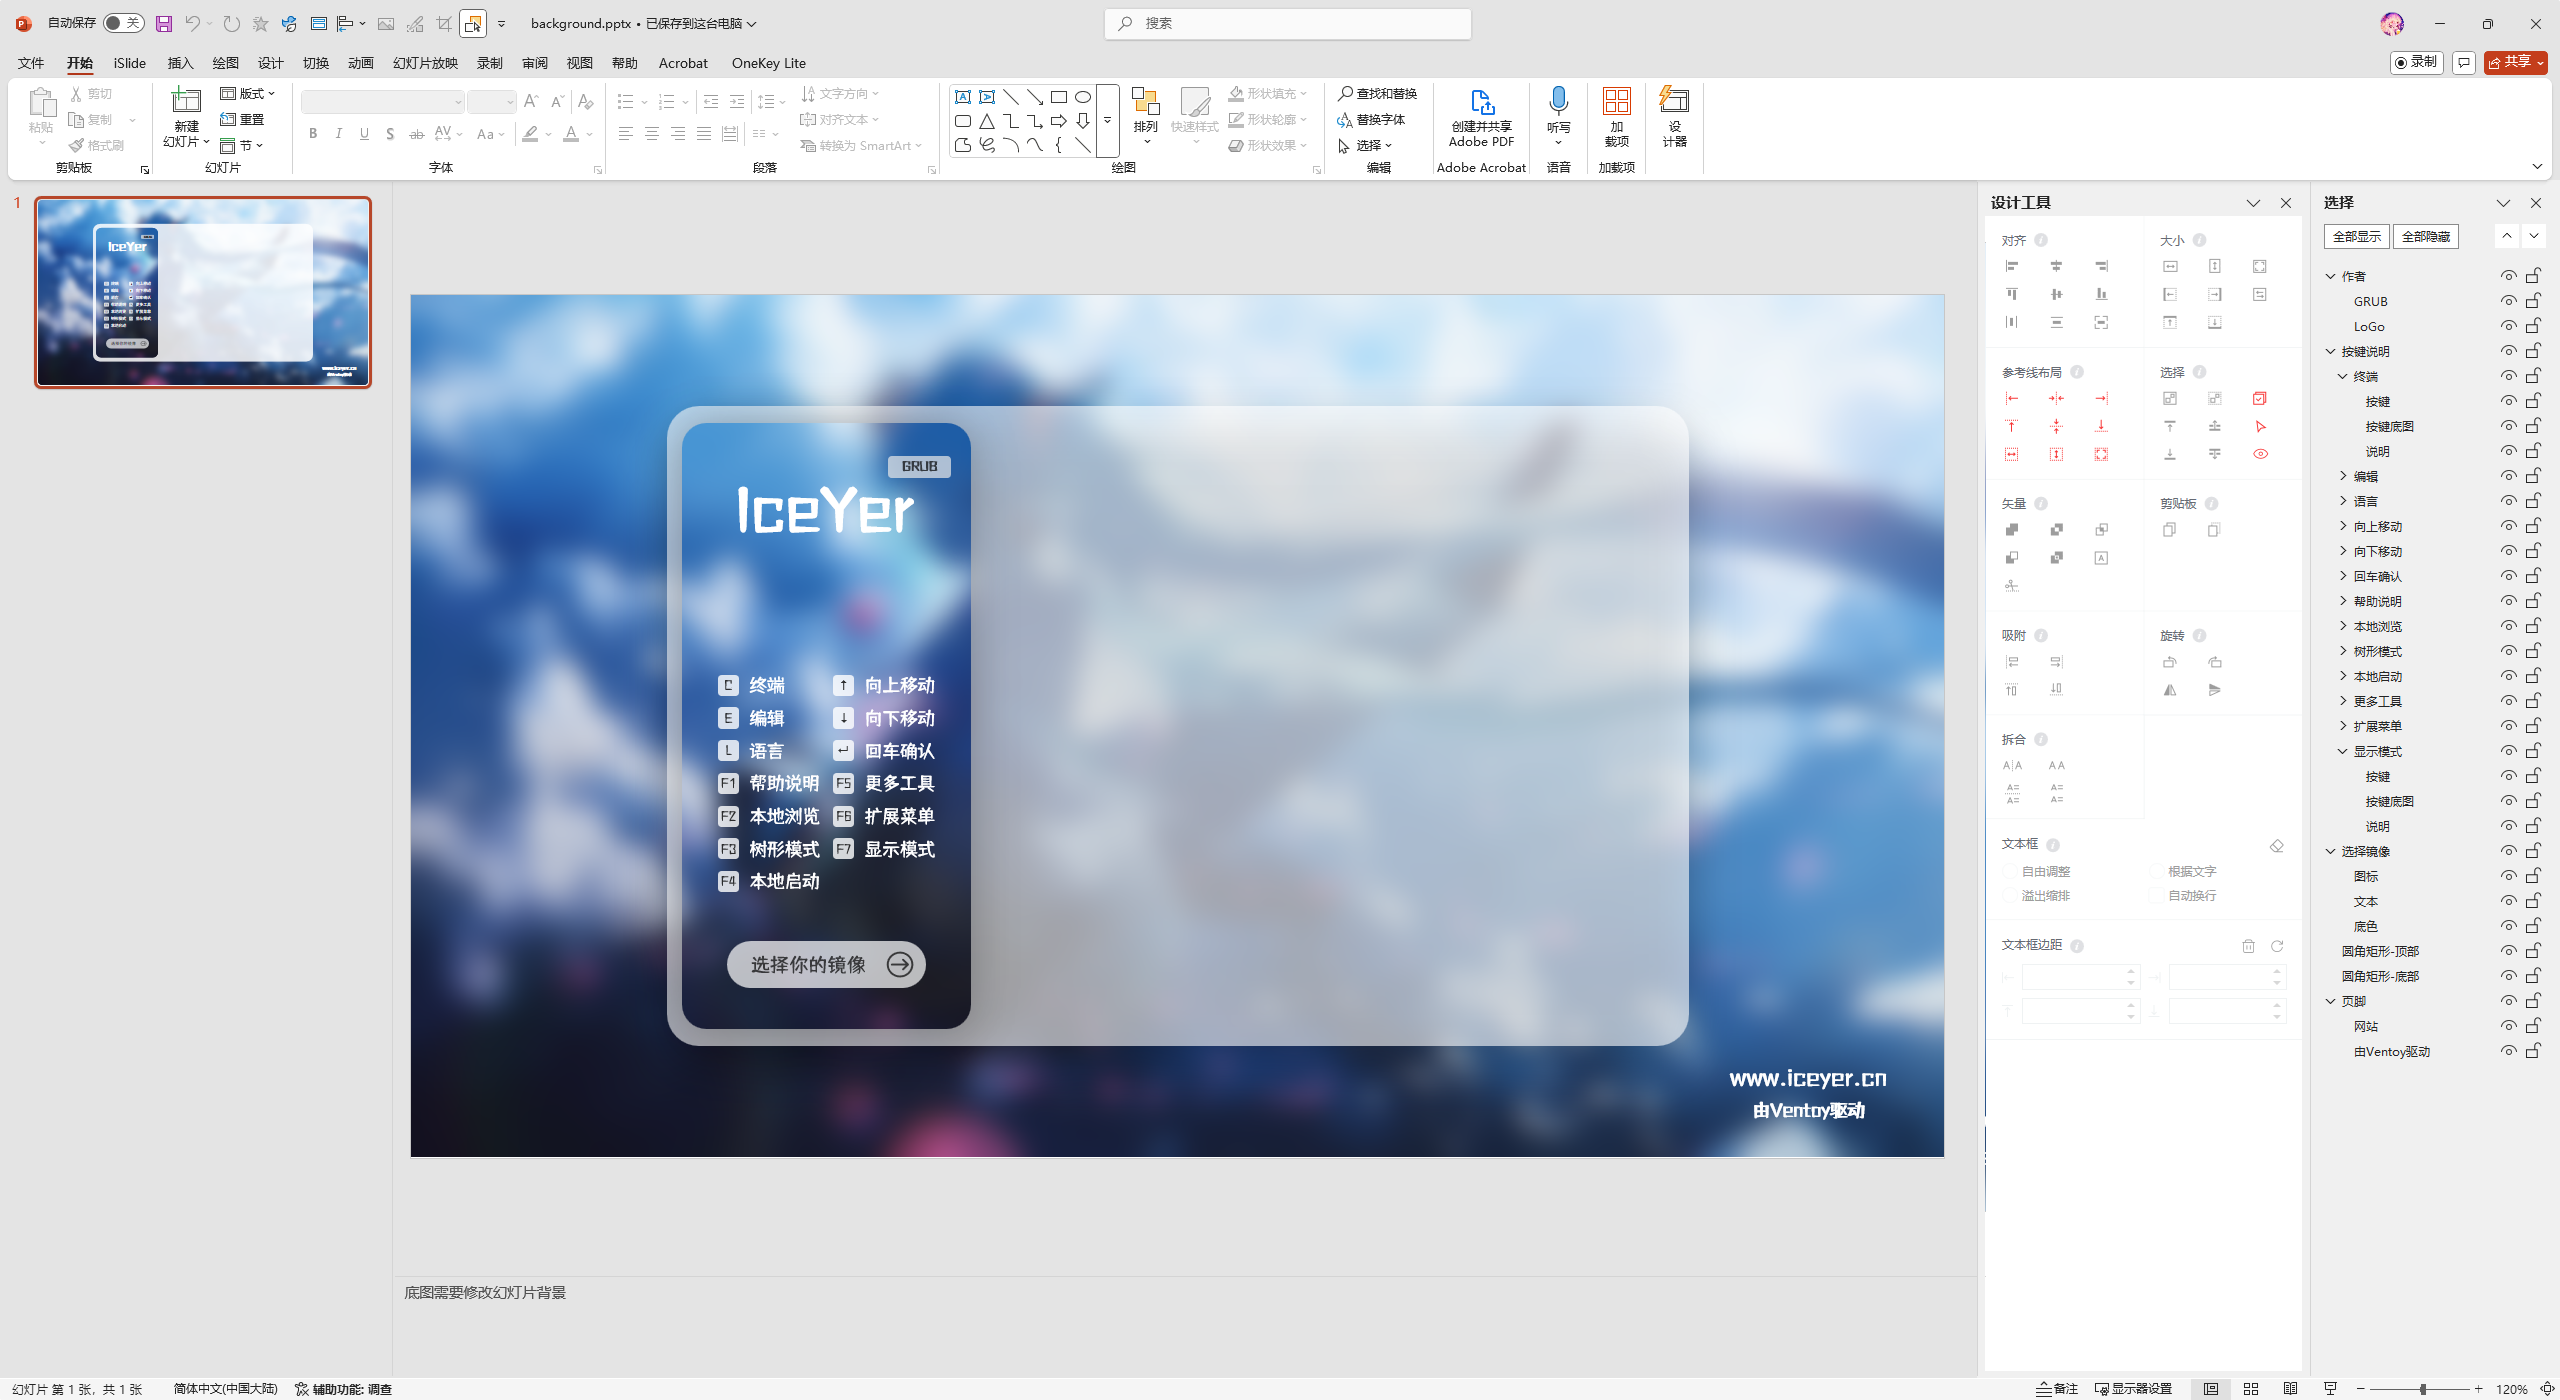Click the 备注 notes button in status bar
Image resolution: width=2560 pixels, height=1400 pixels.
(x=2057, y=1389)
